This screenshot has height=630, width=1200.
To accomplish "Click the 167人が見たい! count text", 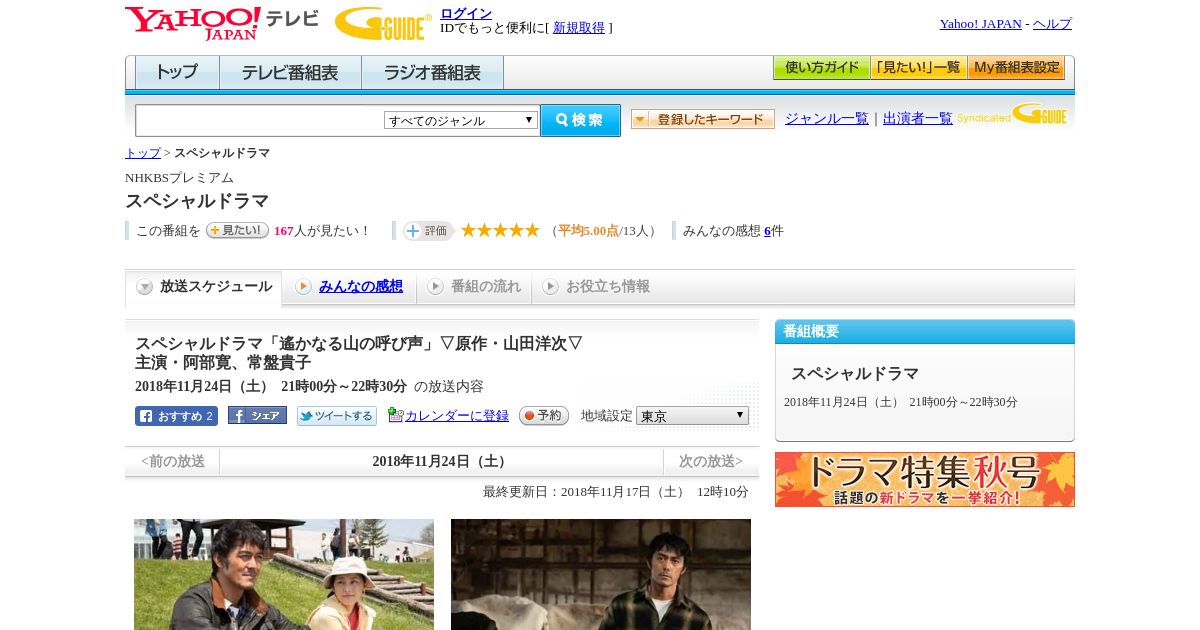I will coord(321,231).
